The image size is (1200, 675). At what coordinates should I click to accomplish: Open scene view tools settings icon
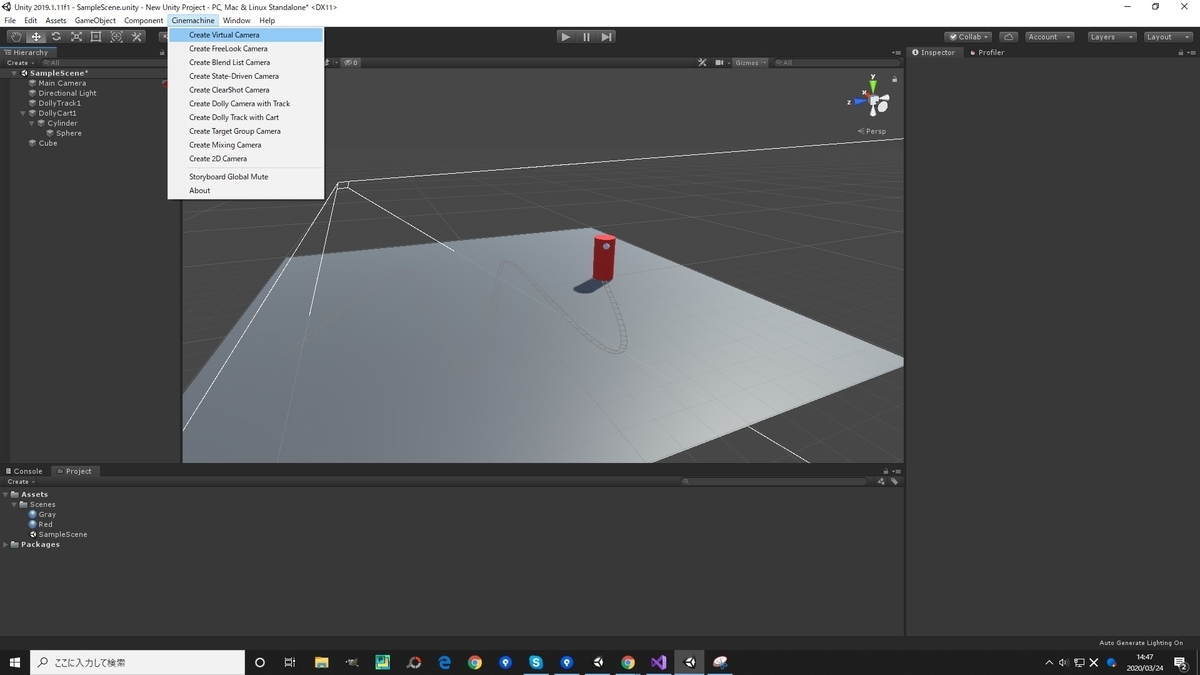pyautogui.click(x=702, y=62)
